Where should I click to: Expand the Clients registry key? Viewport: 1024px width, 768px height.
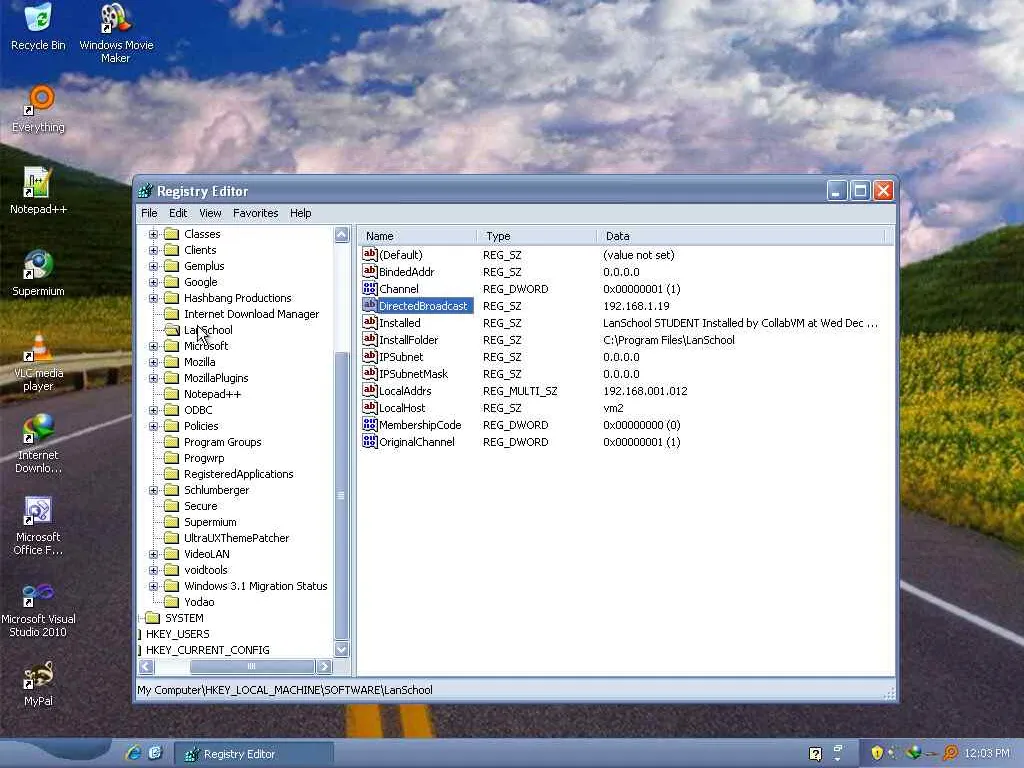(153, 250)
